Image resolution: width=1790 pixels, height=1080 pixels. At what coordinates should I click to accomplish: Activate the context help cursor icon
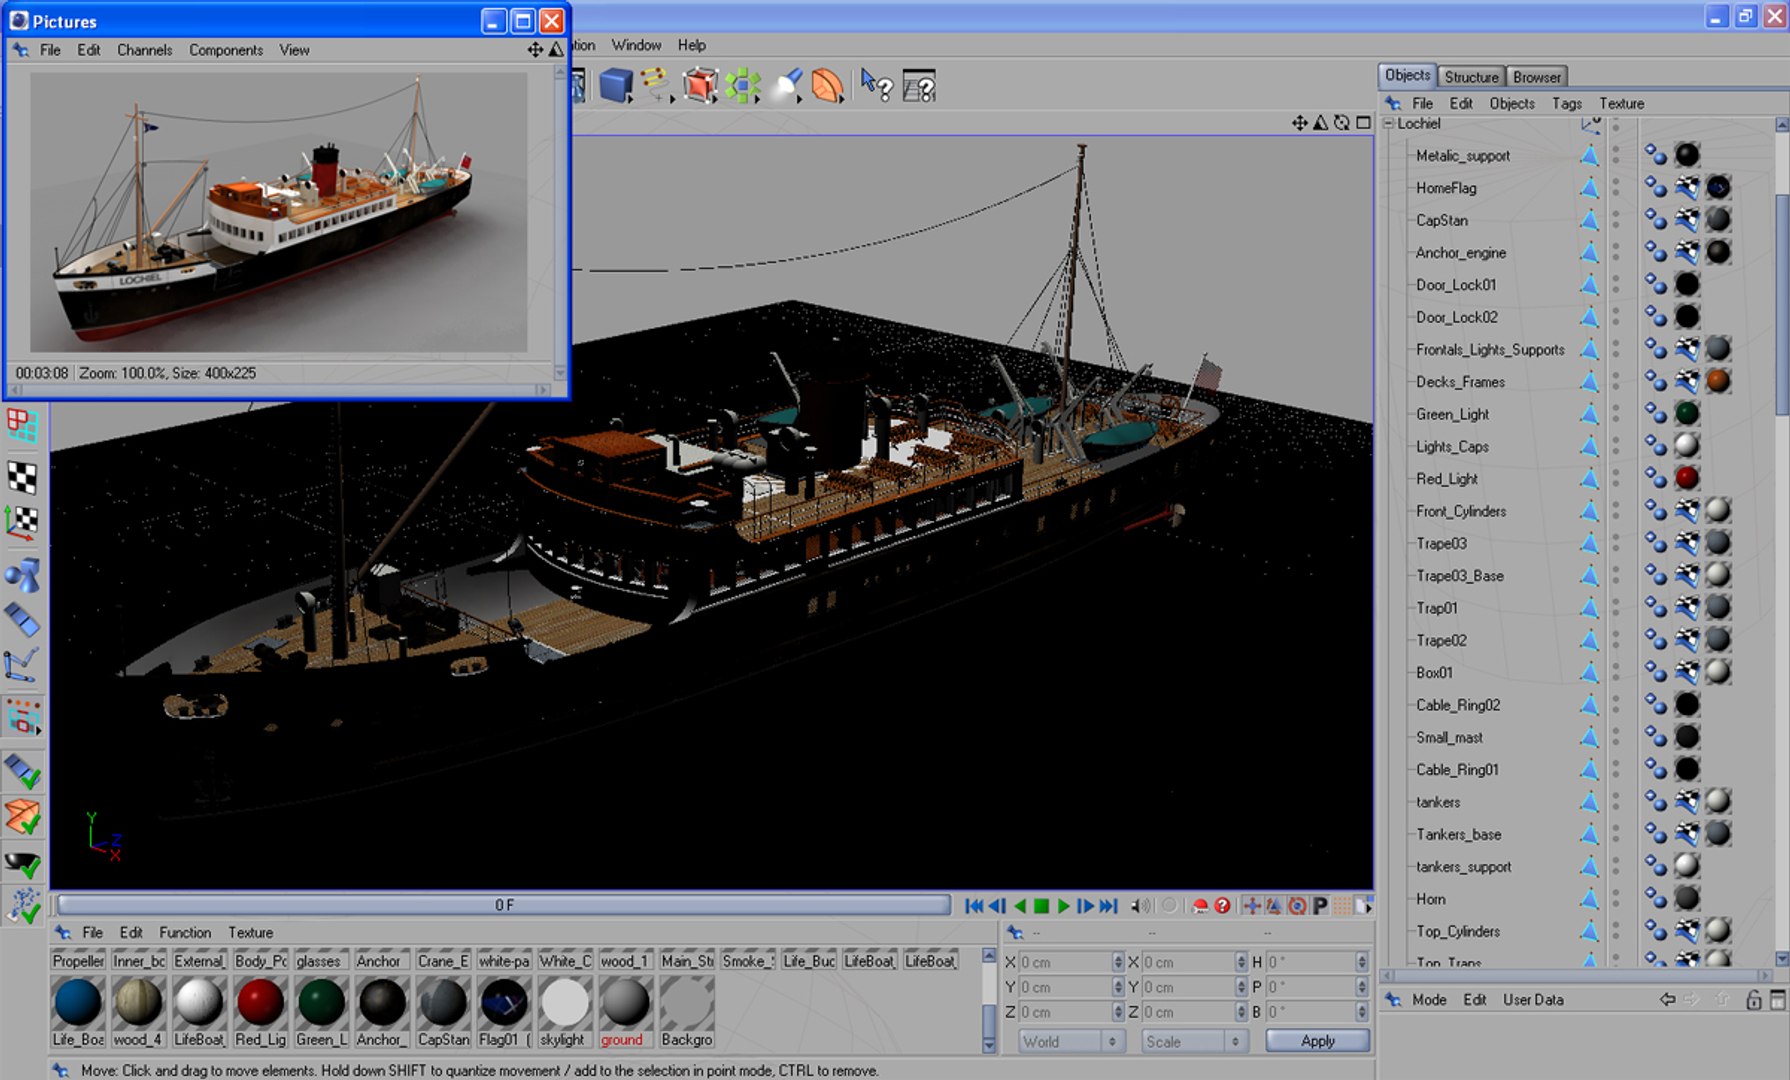click(x=876, y=86)
